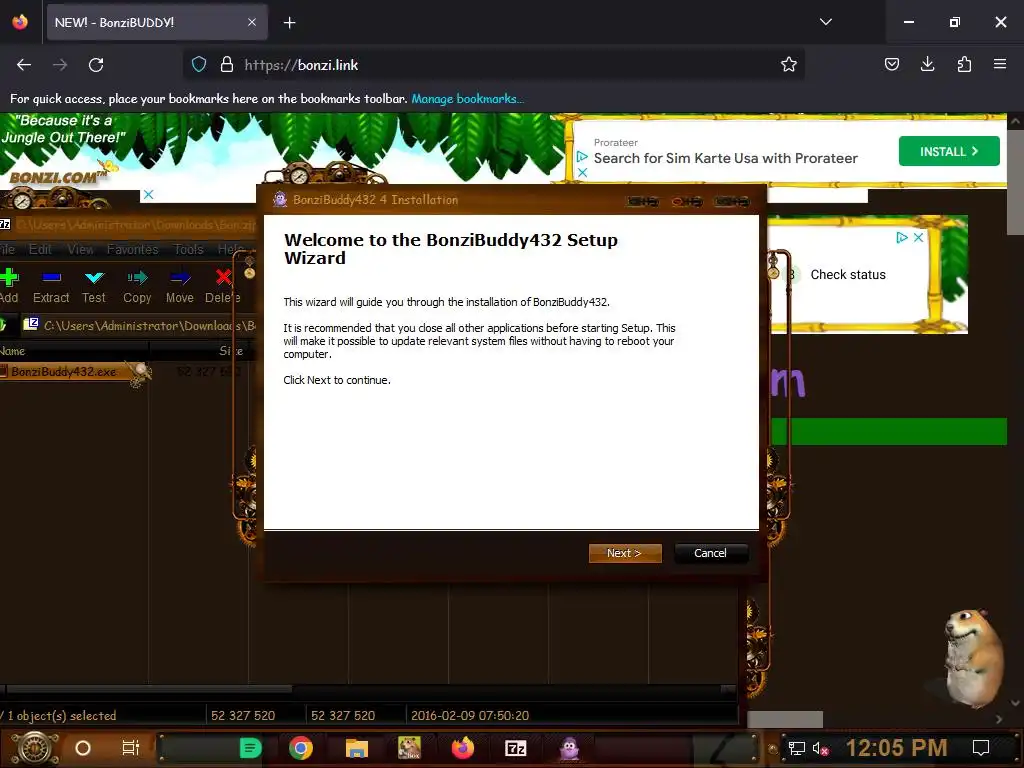1024x768 pixels.
Task: Select BonziBuddy432.exe in 7-Zip file list
Action: (x=63, y=372)
